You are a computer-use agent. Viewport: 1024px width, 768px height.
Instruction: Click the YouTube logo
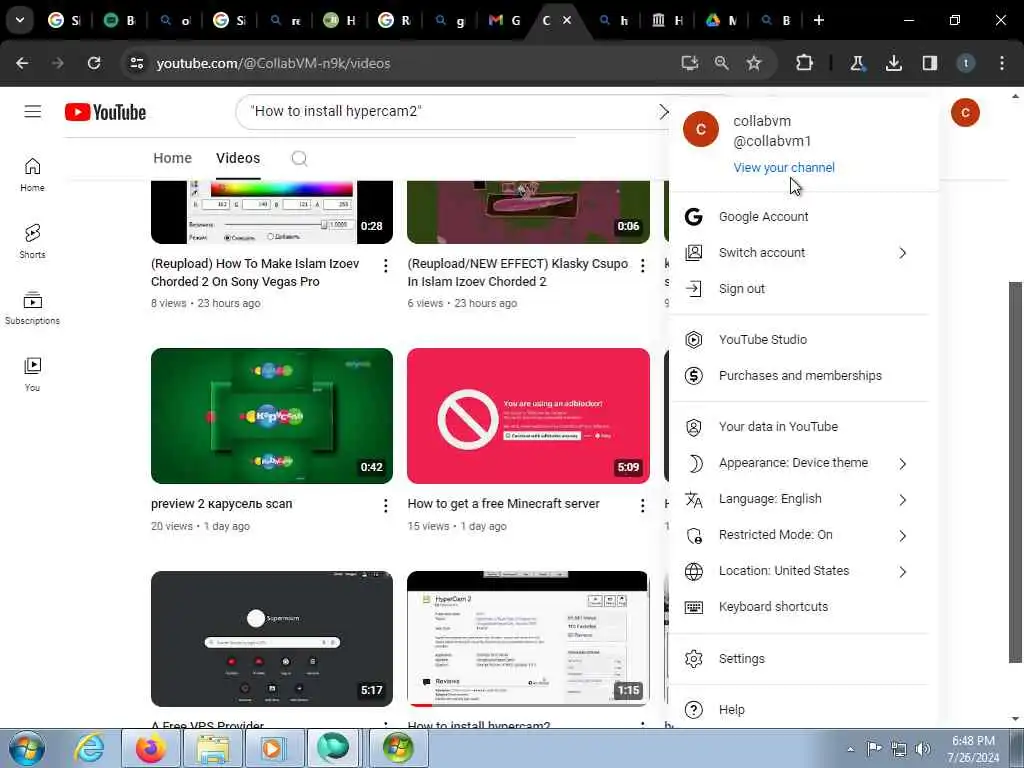pyautogui.click(x=105, y=112)
